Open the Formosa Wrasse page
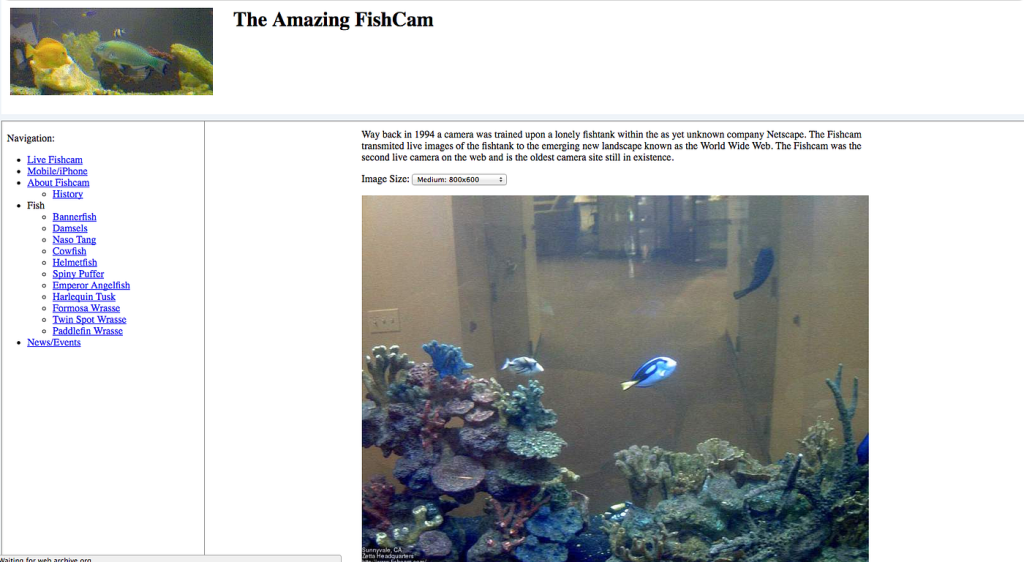The width and height of the screenshot is (1024, 562). point(86,308)
